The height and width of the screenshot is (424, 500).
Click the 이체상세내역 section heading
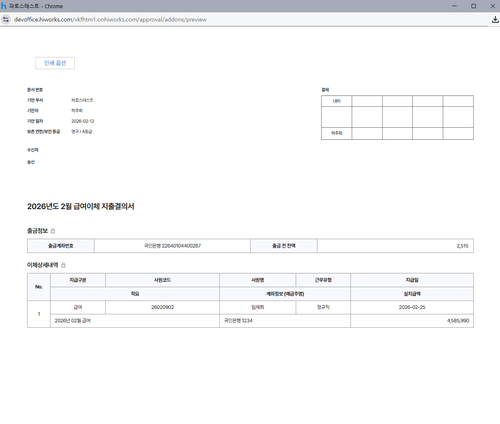click(43, 265)
